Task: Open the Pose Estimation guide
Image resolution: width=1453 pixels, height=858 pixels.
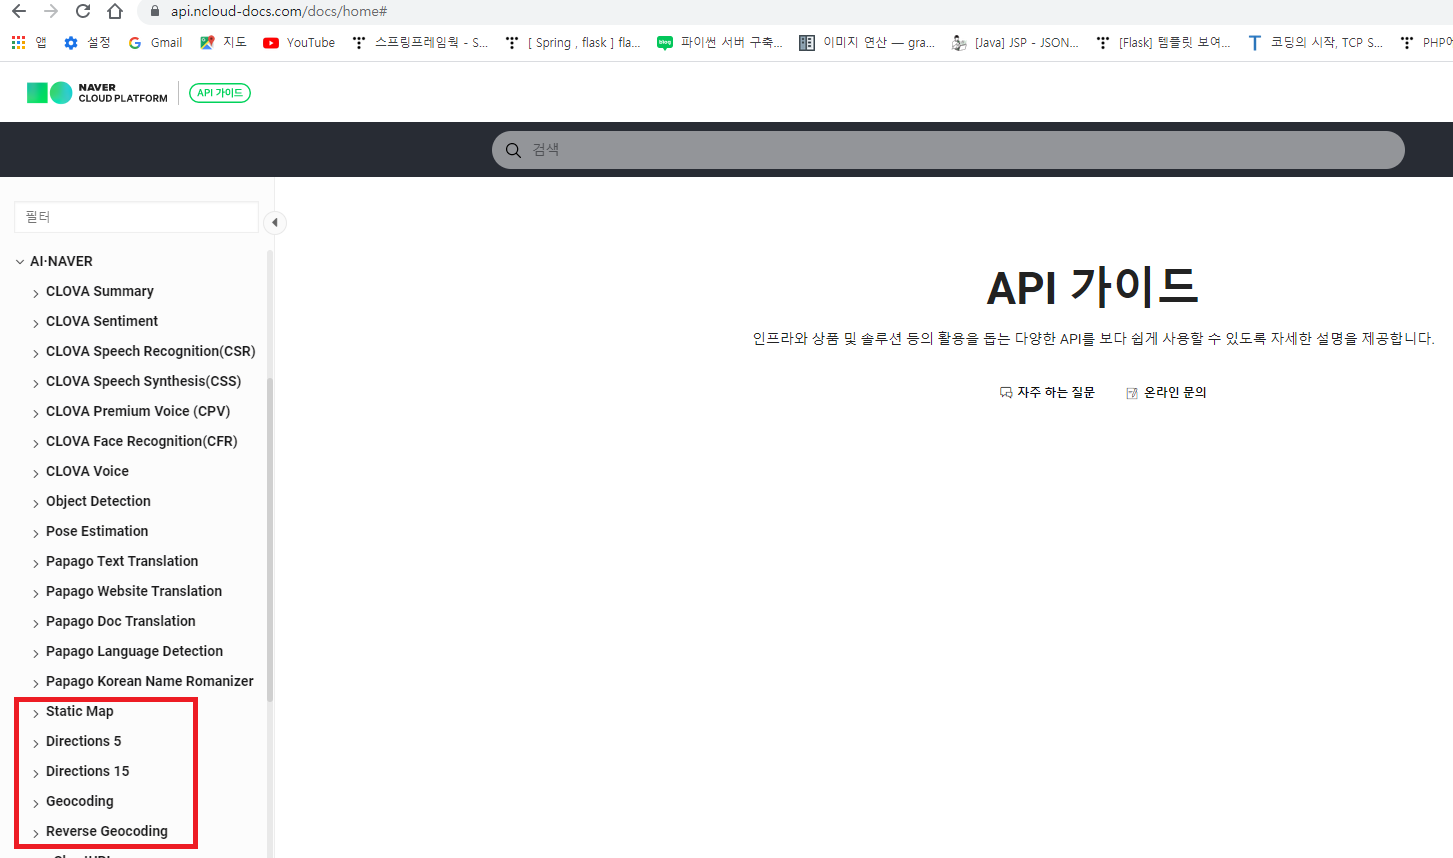Action: pos(97,531)
